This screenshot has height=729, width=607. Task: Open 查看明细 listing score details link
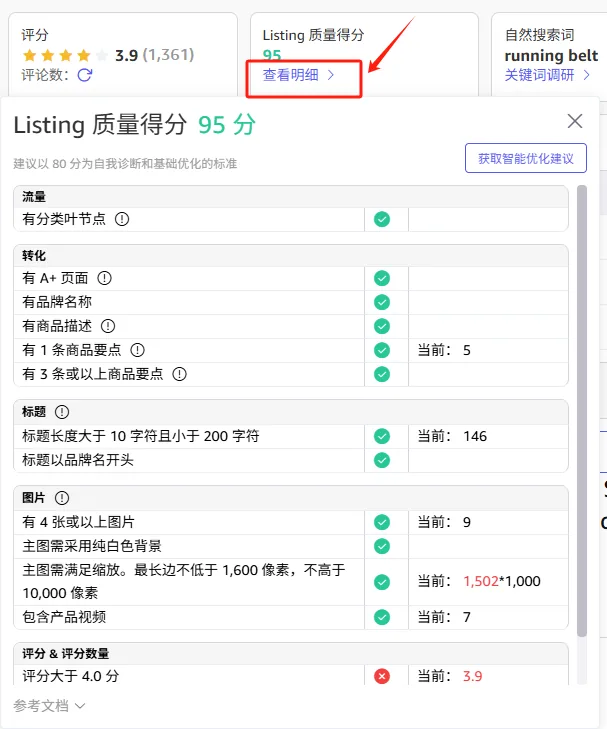coord(298,75)
